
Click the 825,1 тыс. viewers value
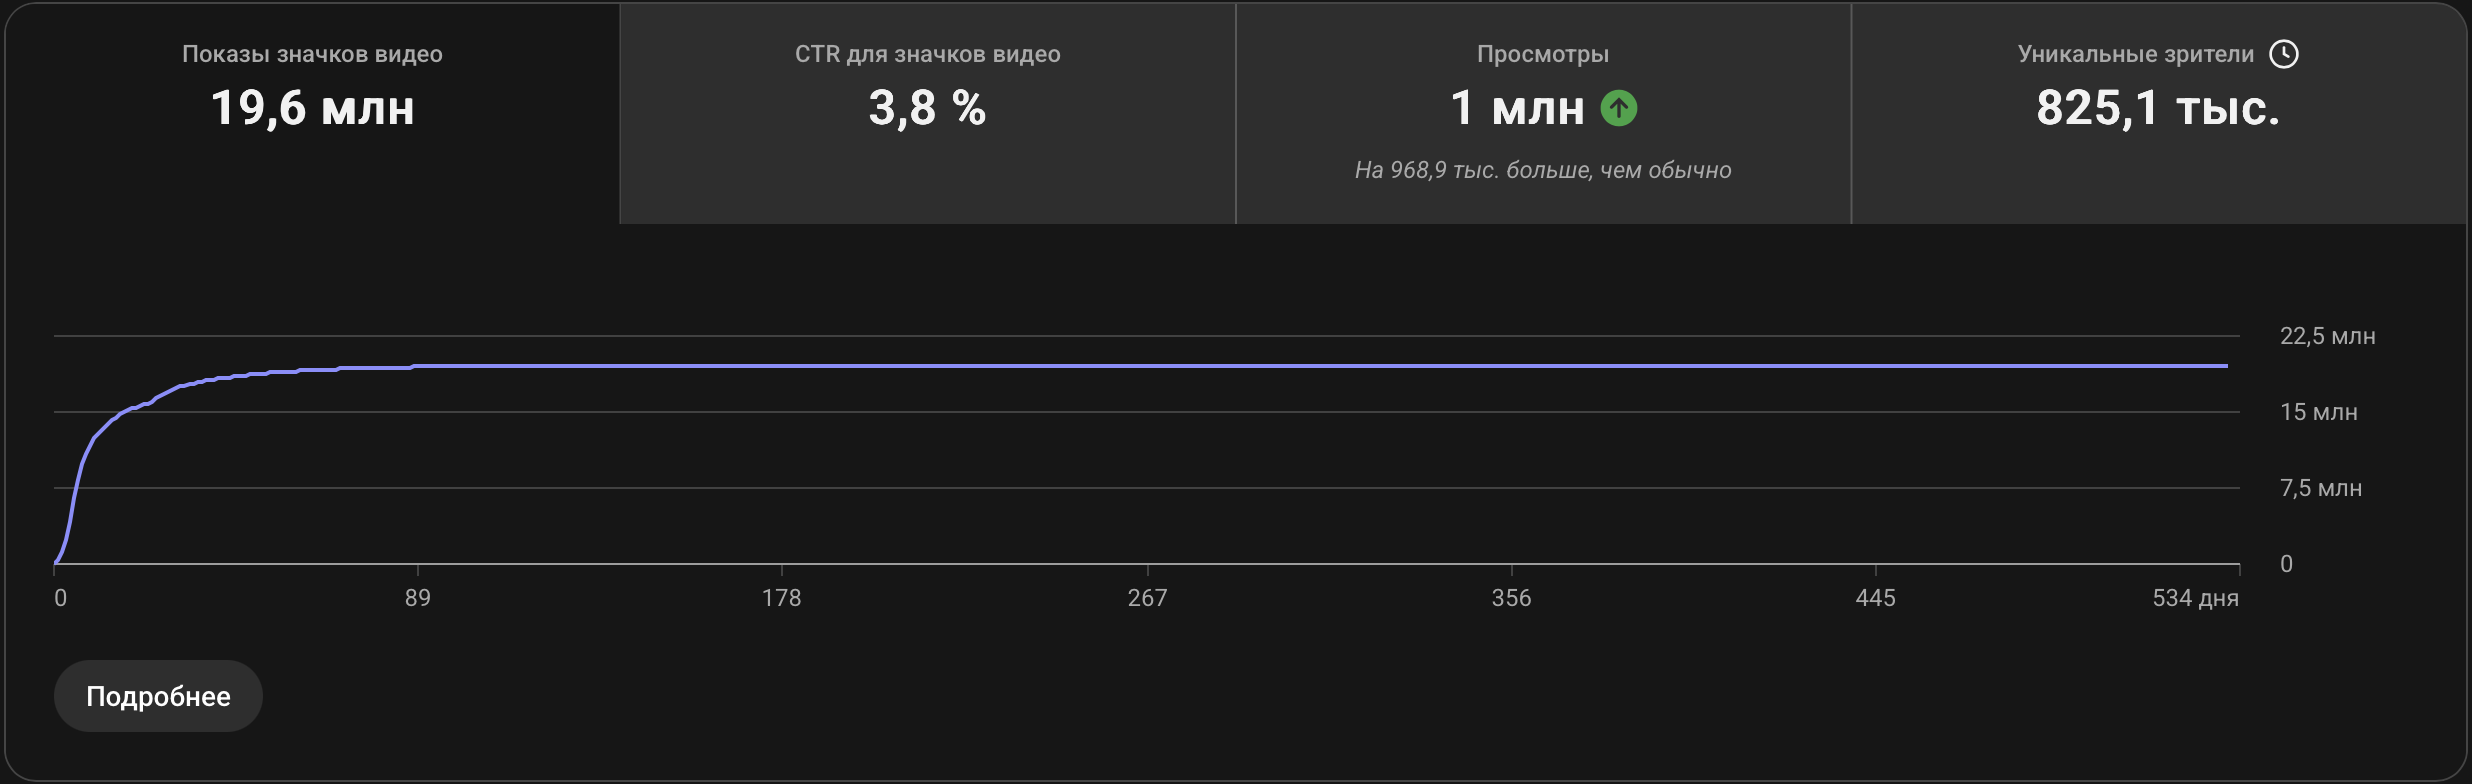[2158, 108]
